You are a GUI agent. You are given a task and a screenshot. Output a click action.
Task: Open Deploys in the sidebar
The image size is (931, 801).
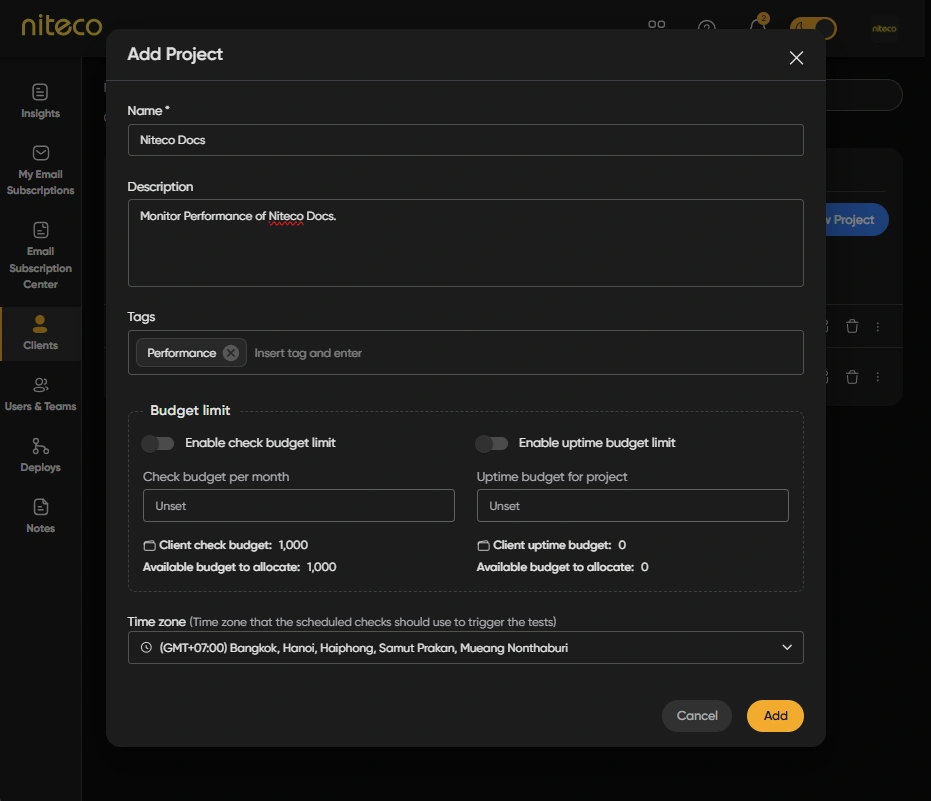coord(40,455)
